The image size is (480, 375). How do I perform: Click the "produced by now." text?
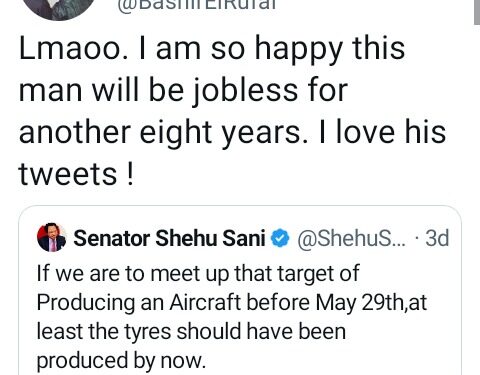121,361
